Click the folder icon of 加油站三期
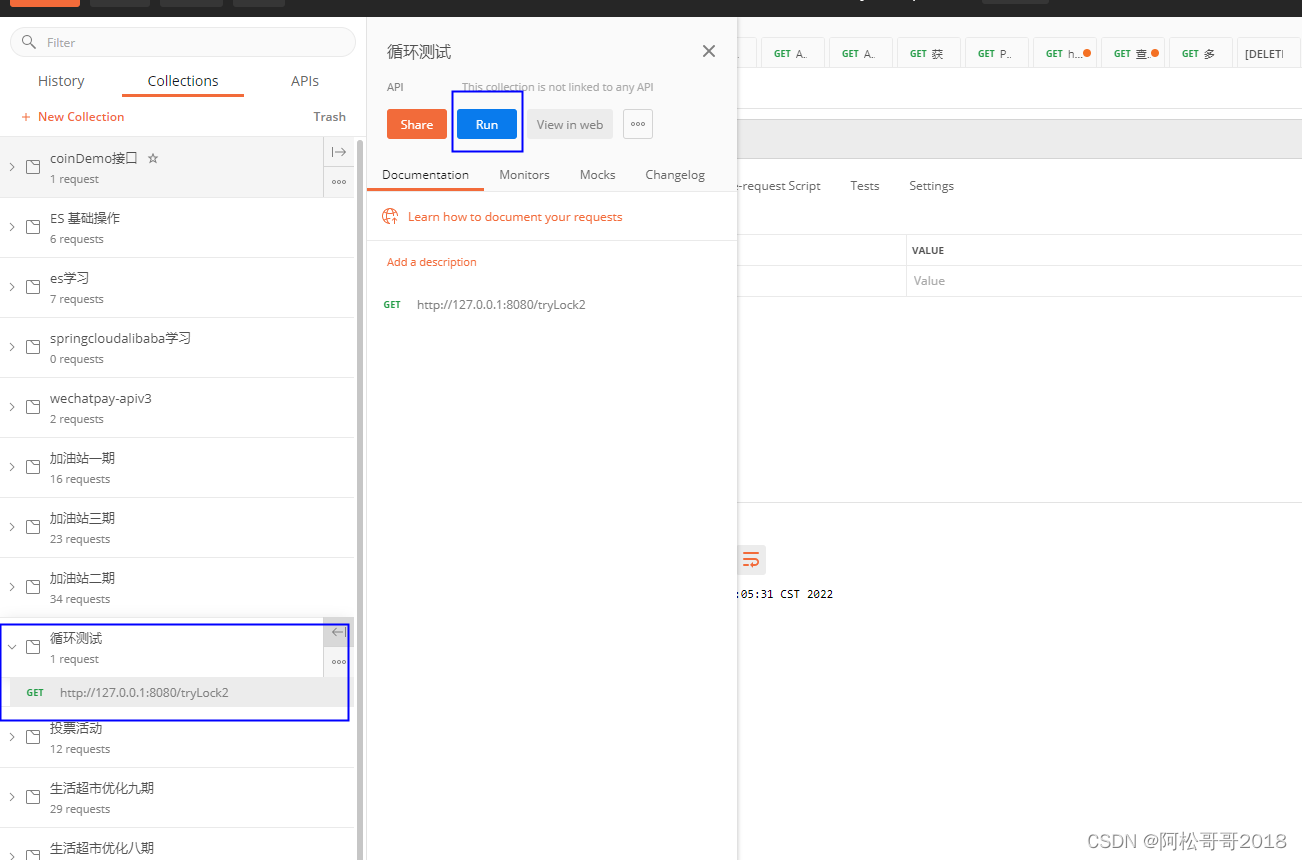Screen dimensions: 1302x860 [33, 527]
